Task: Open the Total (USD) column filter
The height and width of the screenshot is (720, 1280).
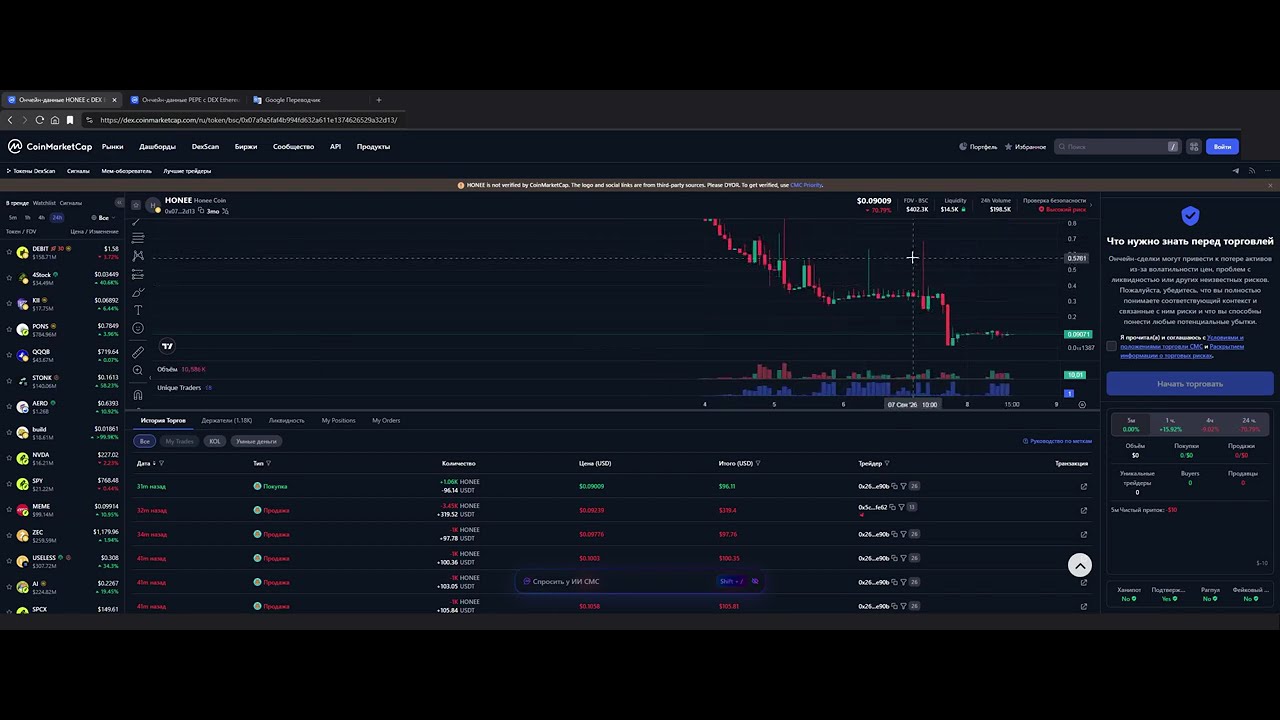Action: click(x=758, y=464)
